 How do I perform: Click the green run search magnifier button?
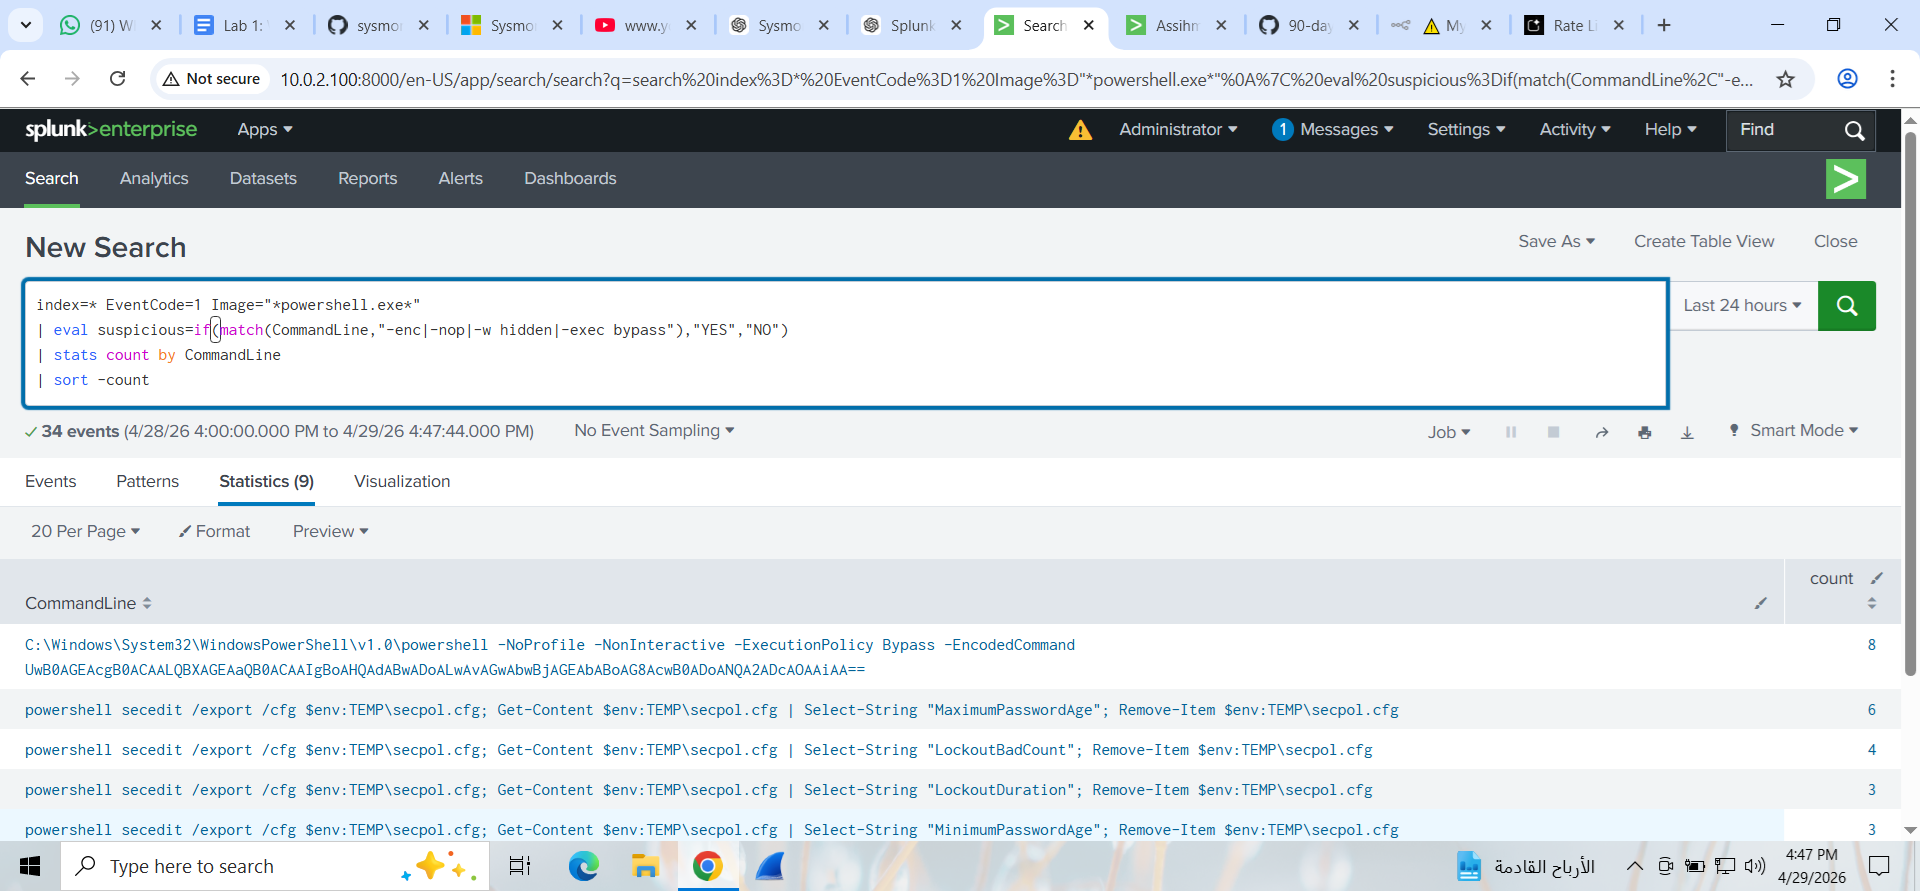[x=1846, y=306]
